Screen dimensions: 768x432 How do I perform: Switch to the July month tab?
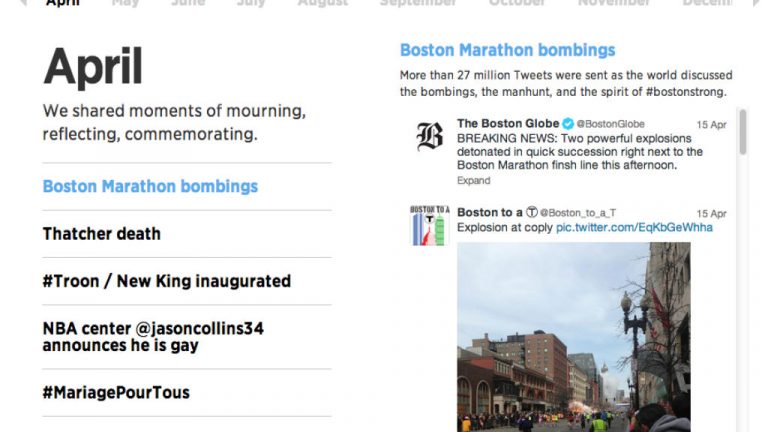pos(251,2)
